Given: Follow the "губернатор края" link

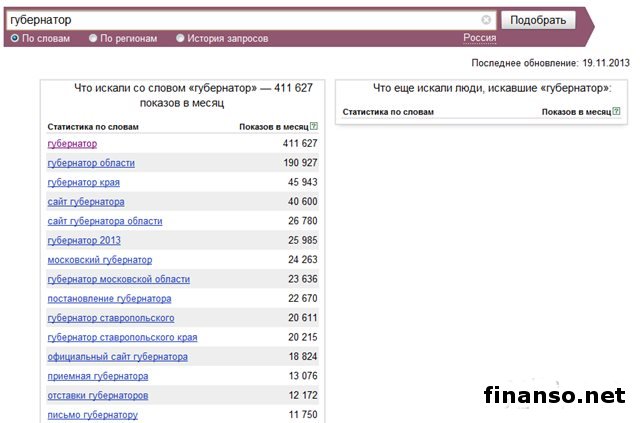Looking at the screenshot, I should coord(83,182).
